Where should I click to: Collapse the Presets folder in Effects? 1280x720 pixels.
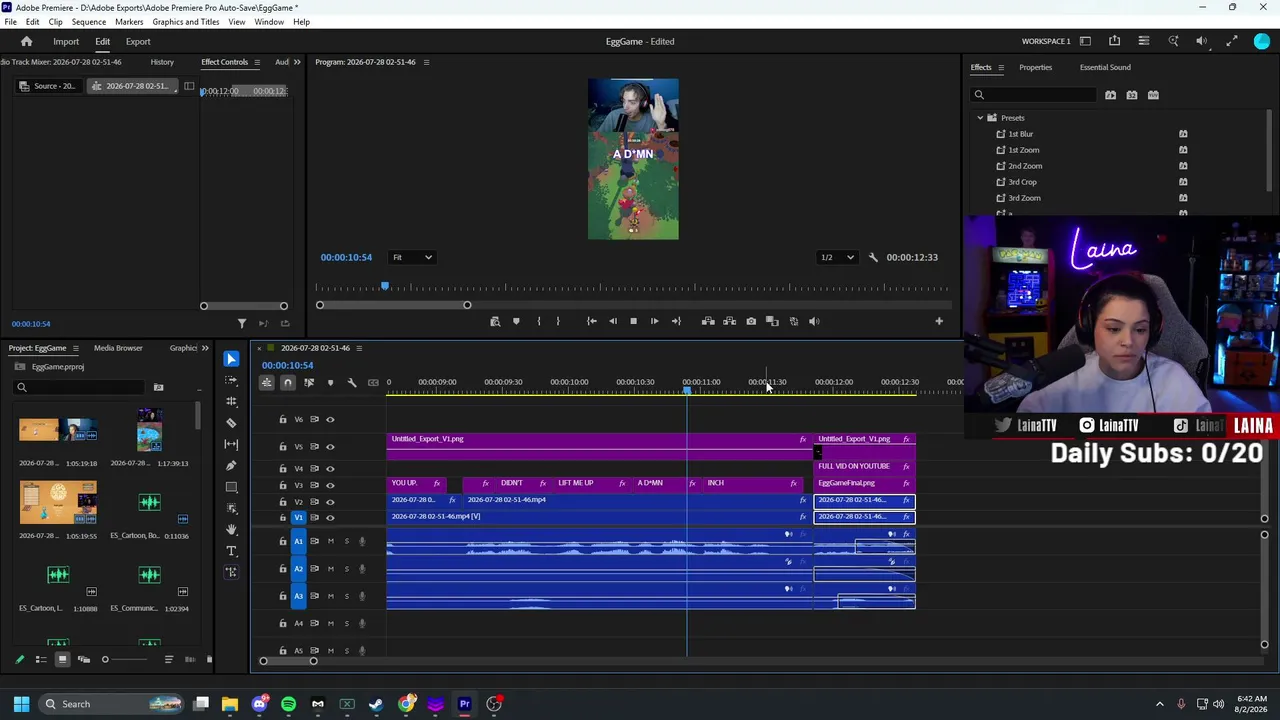(x=980, y=118)
